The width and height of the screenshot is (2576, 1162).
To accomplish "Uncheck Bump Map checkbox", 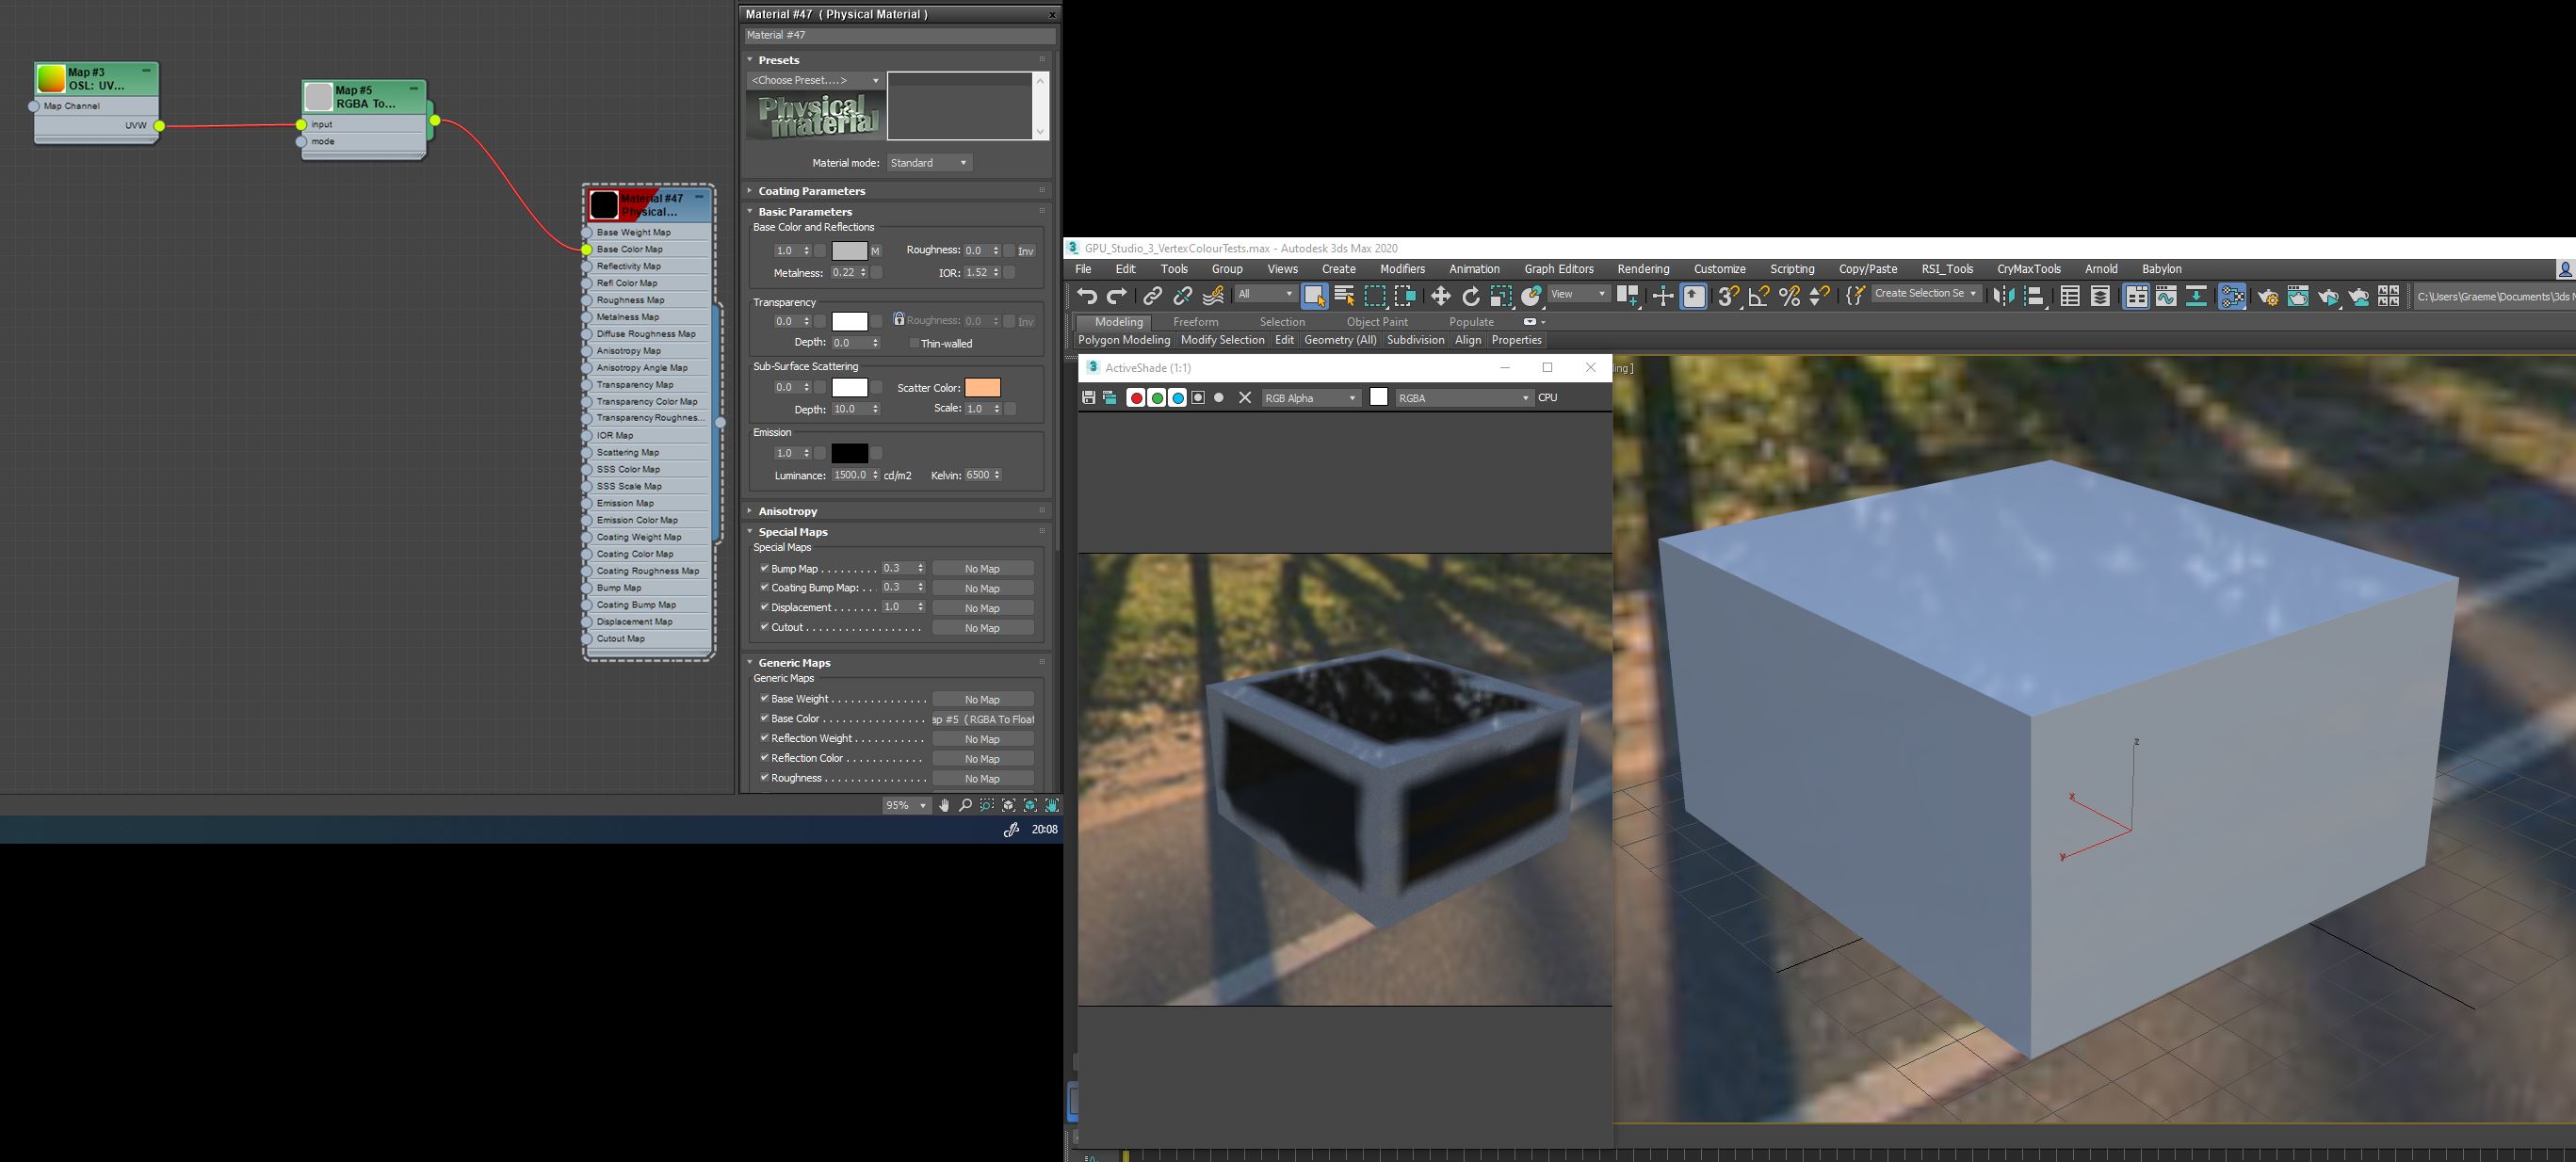I will coord(765,568).
